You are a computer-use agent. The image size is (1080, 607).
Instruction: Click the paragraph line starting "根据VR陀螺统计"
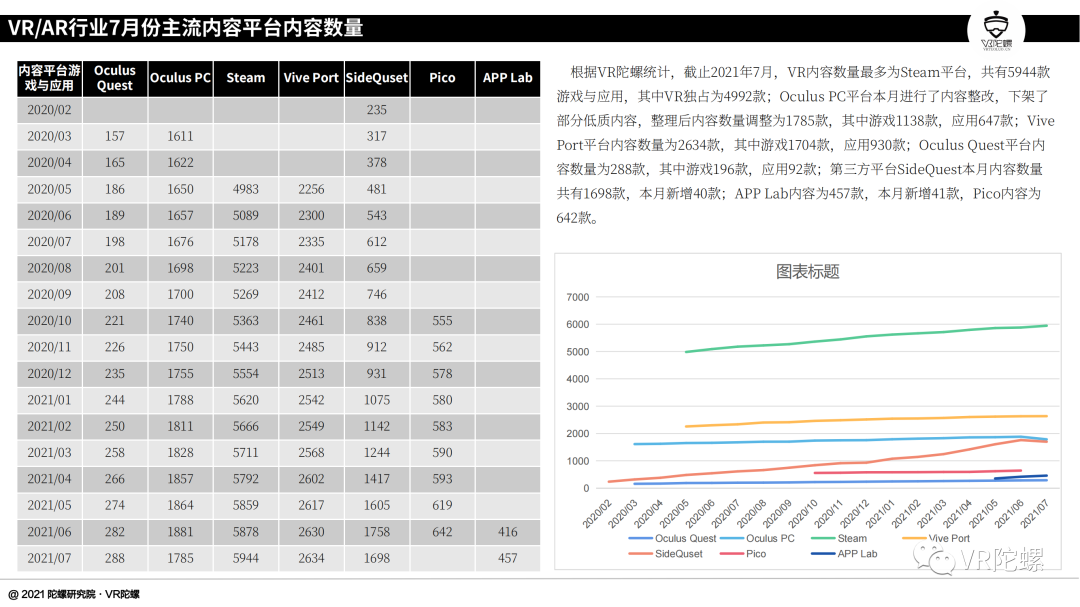pyautogui.click(x=810, y=72)
